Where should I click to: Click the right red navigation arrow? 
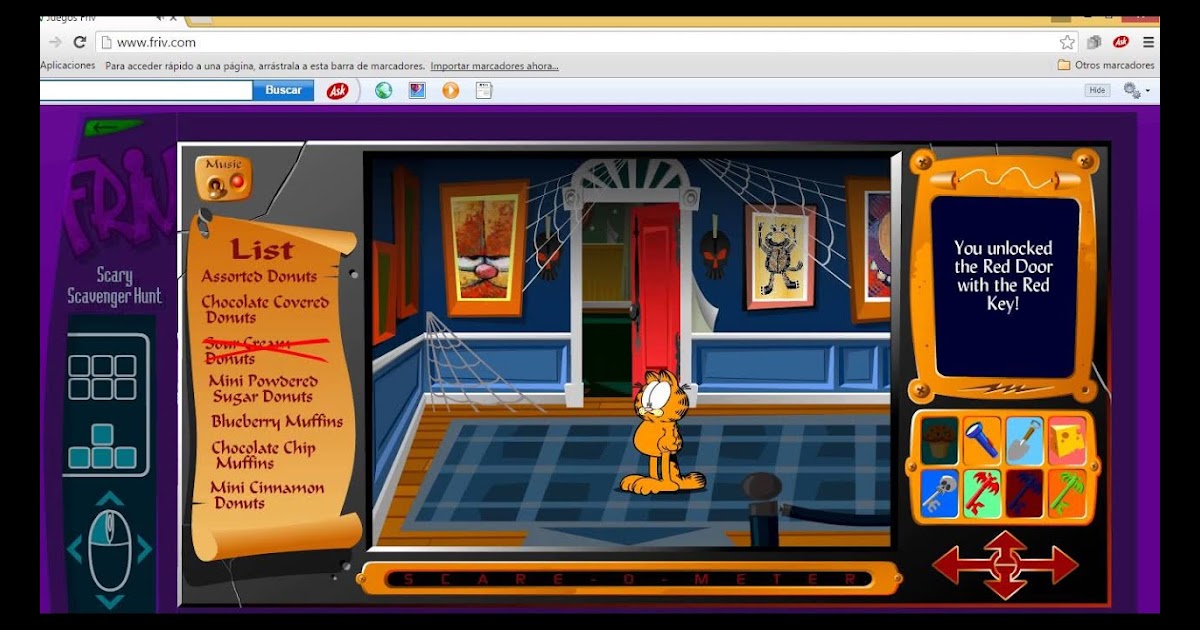pyautogui.click(x=1053, y=565)
